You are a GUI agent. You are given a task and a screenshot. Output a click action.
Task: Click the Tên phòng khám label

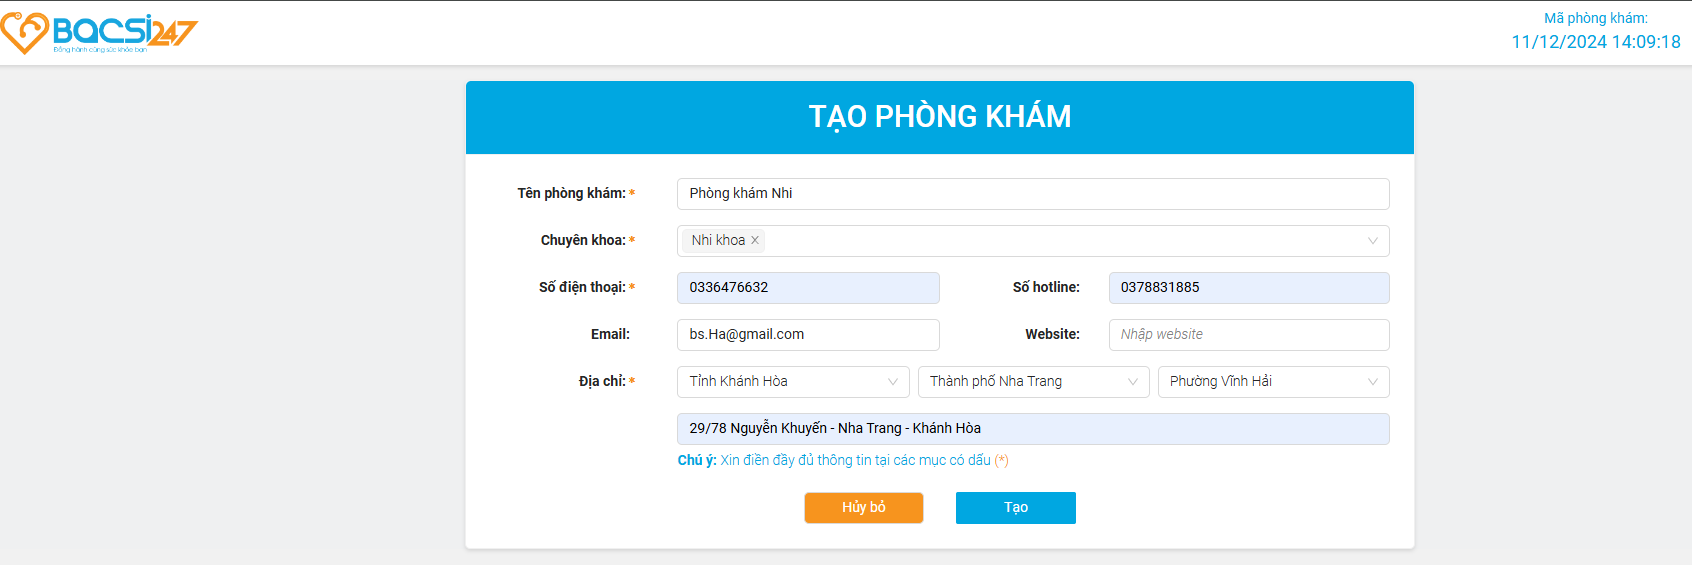point(571,193)
